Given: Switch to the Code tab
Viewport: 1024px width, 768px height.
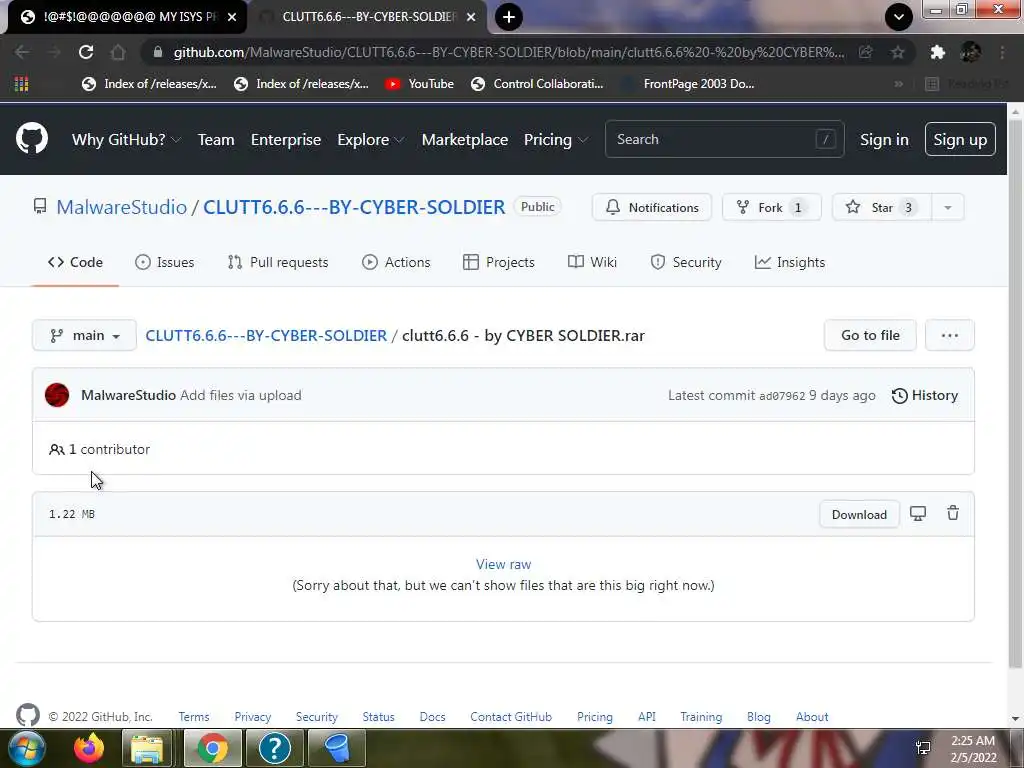Looking at the screenshot, I should point(75,262).
